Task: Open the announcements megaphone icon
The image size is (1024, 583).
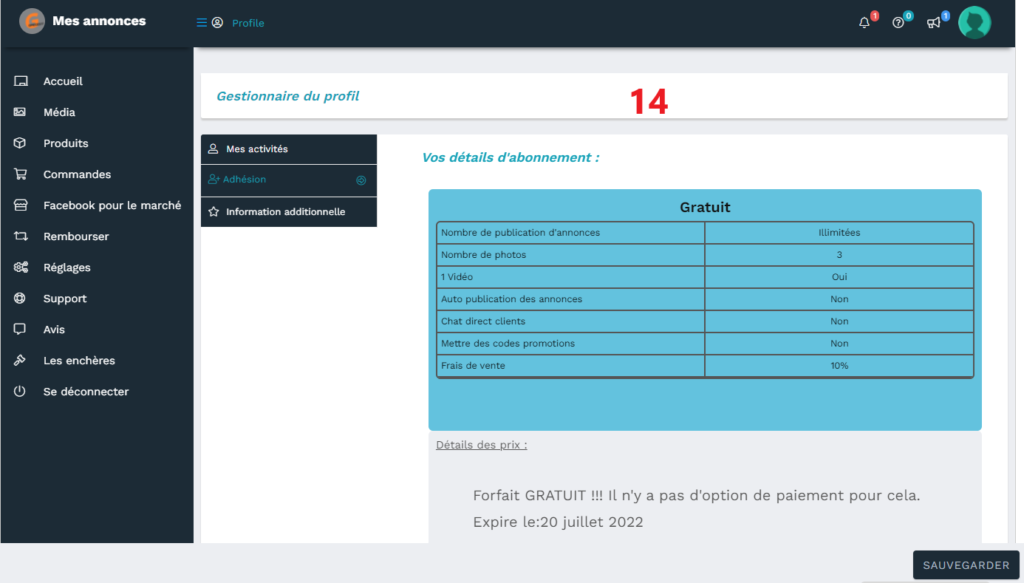Action: pyautogui.click(x=933, y=23)
